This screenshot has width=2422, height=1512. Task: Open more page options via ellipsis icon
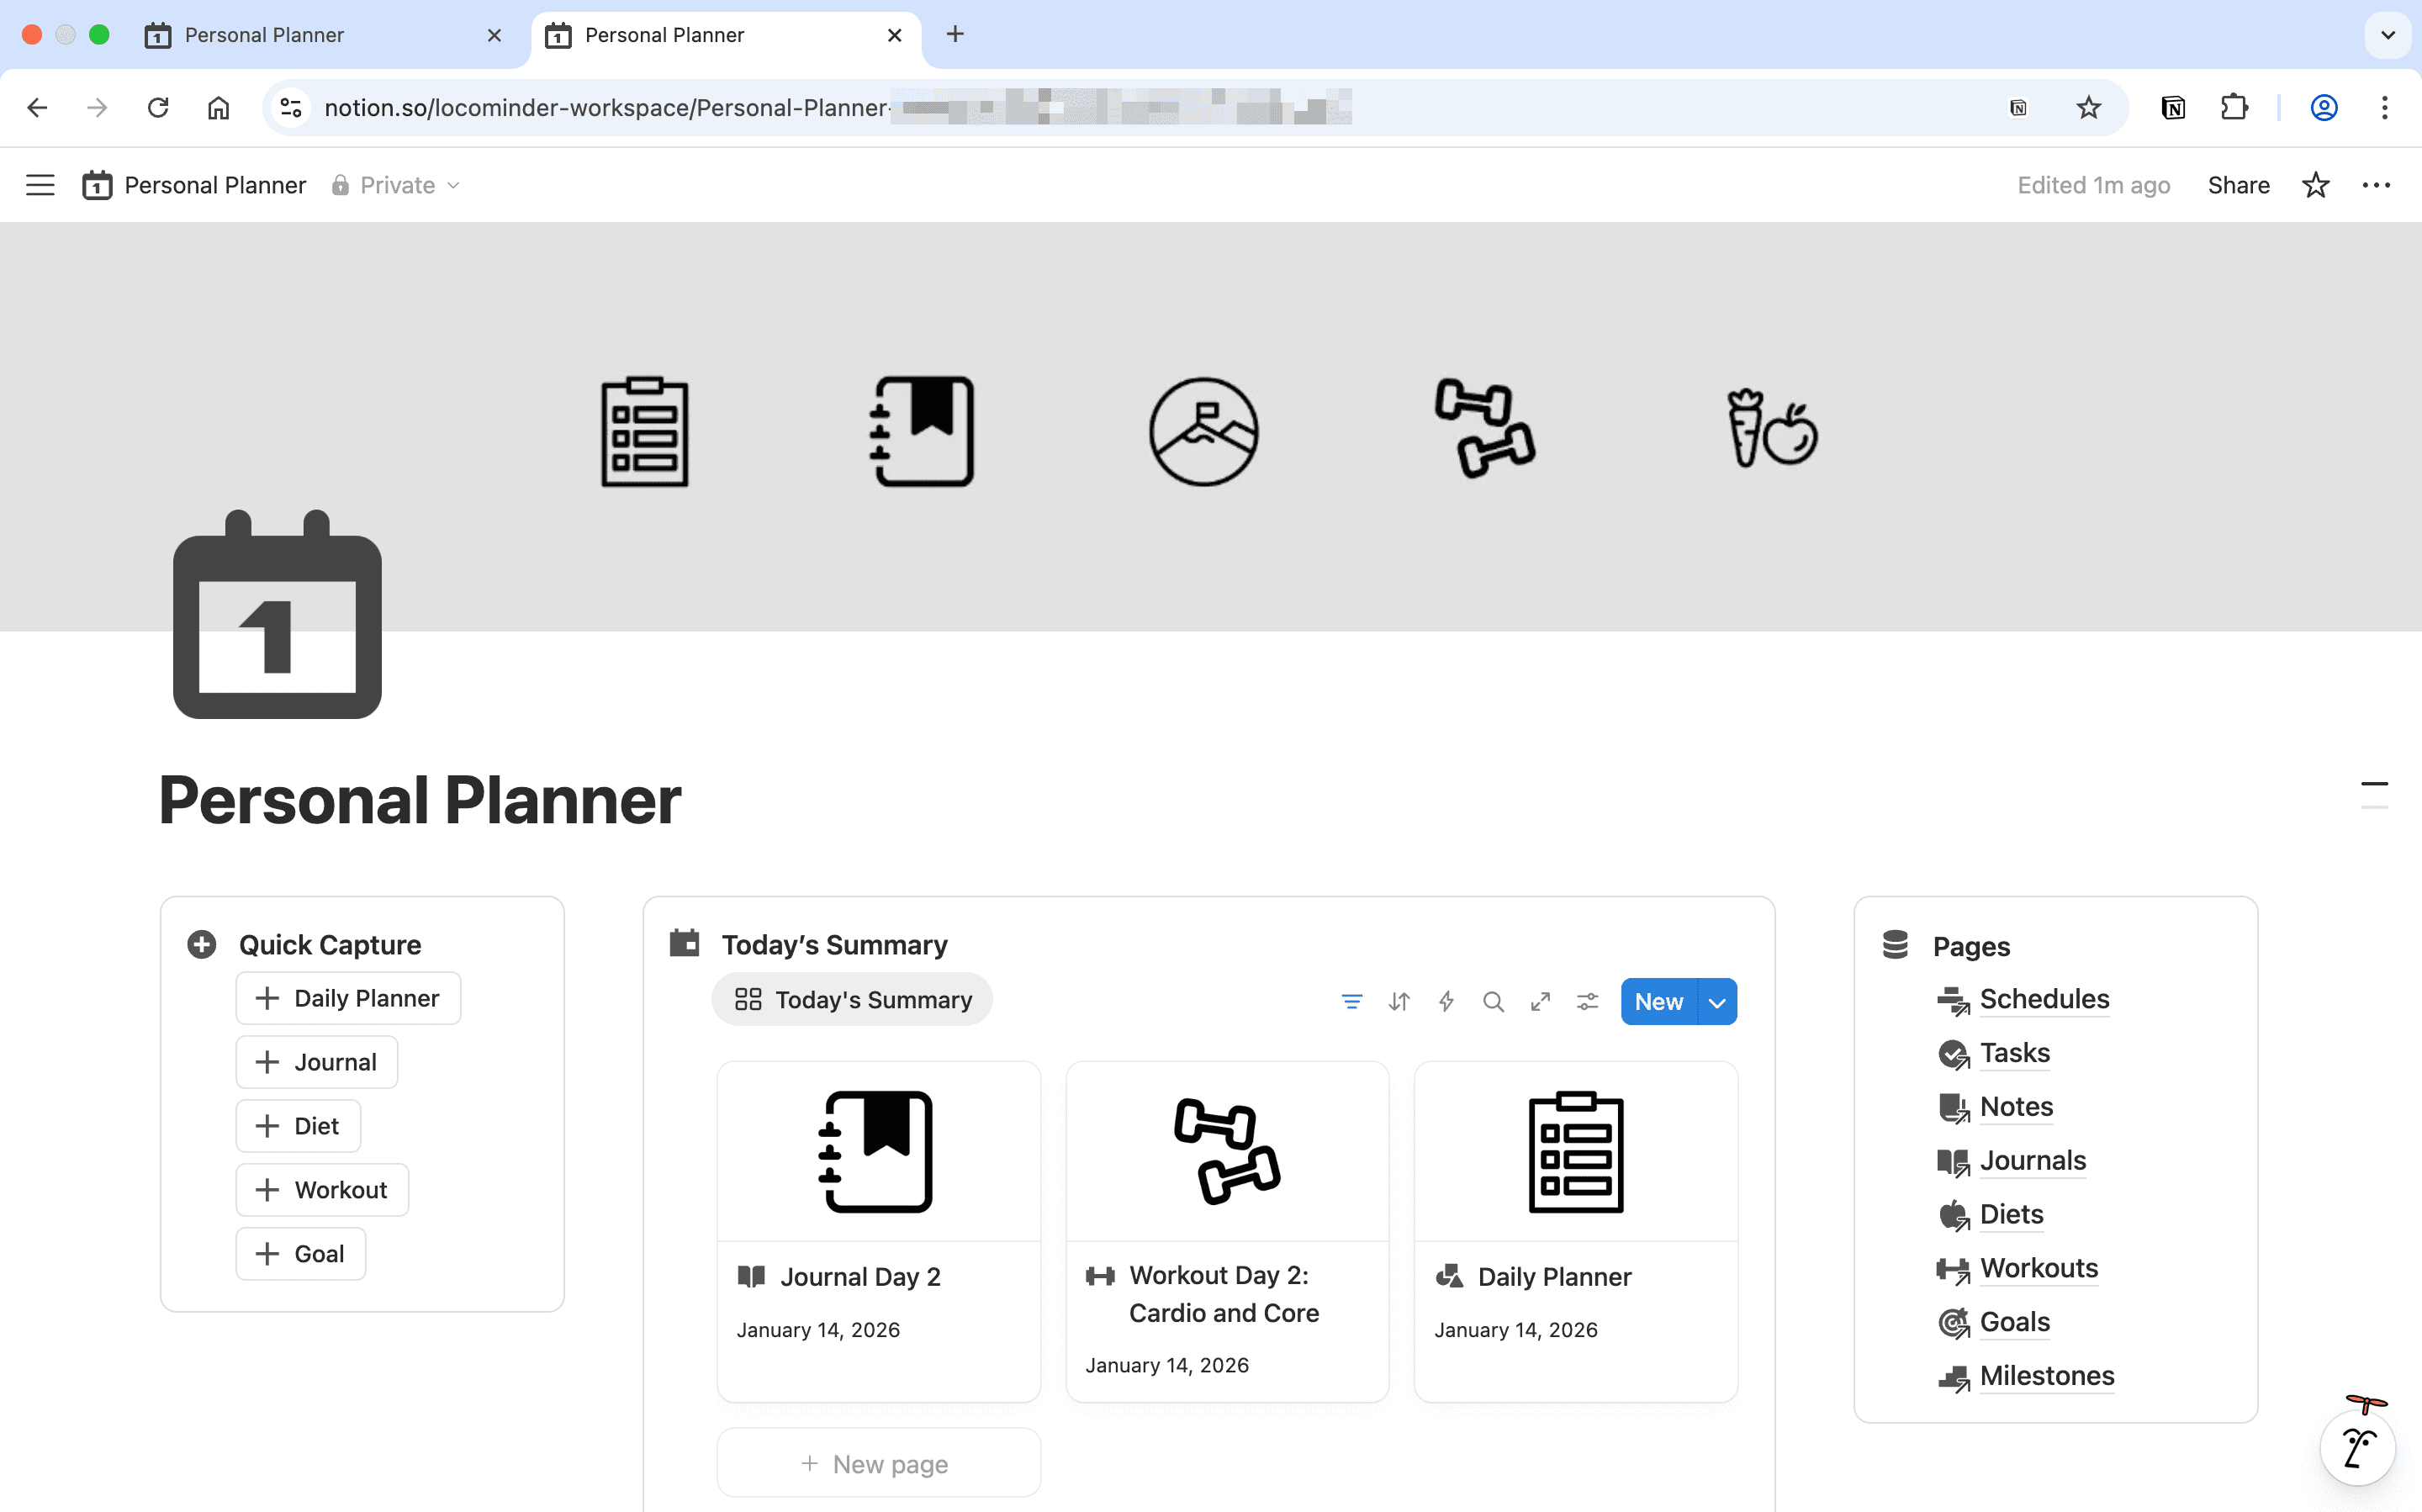tap(2376, 184)
